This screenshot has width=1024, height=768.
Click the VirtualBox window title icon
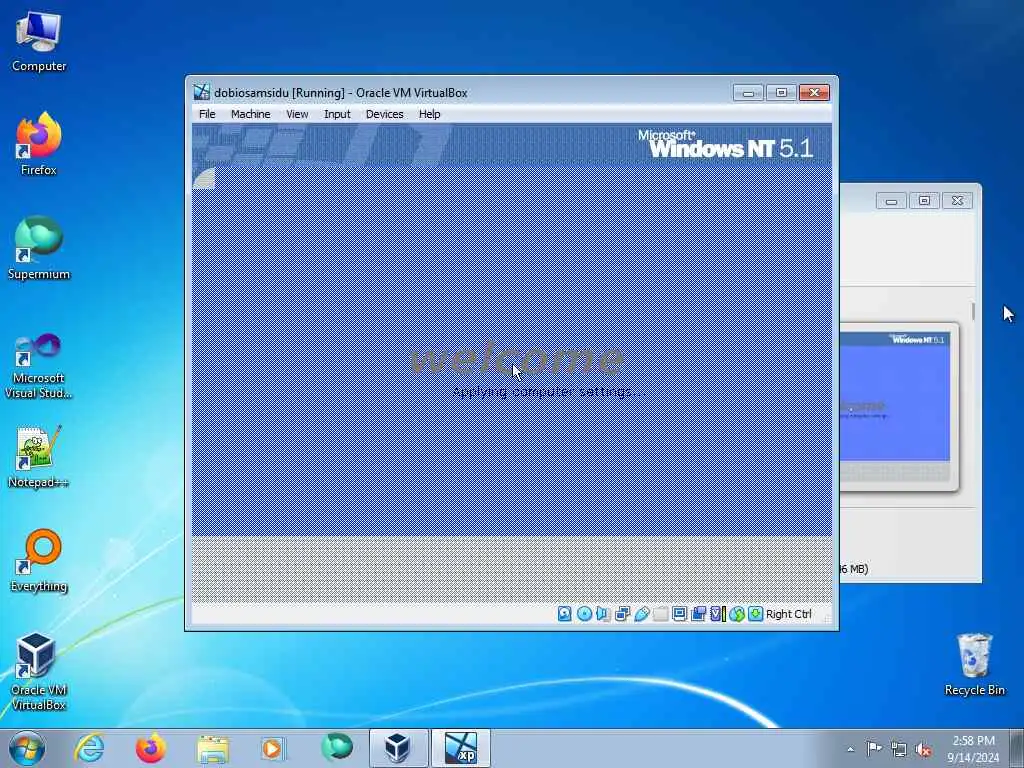[x=202, y=92]
